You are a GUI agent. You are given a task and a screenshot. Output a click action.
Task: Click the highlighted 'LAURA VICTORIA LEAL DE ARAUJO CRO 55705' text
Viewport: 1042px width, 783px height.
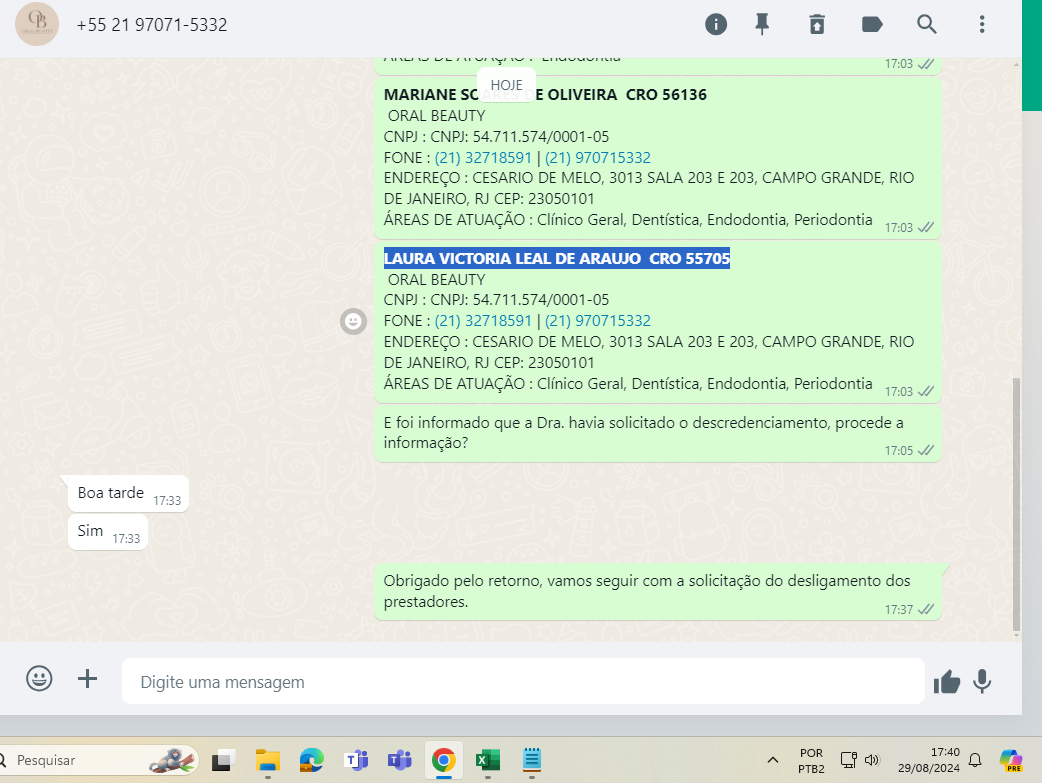tap(557, 259)
